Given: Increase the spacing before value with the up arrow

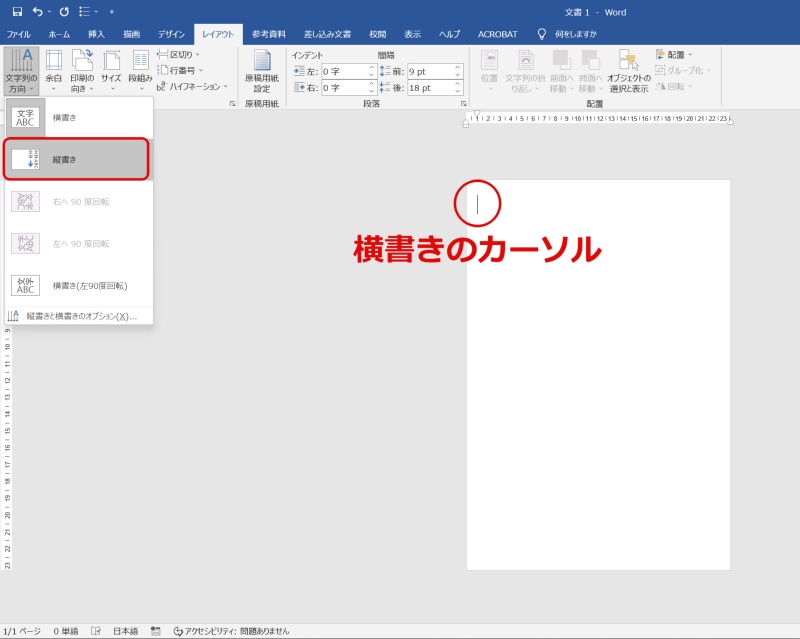Looking at the screenshot, I should 458,68.
